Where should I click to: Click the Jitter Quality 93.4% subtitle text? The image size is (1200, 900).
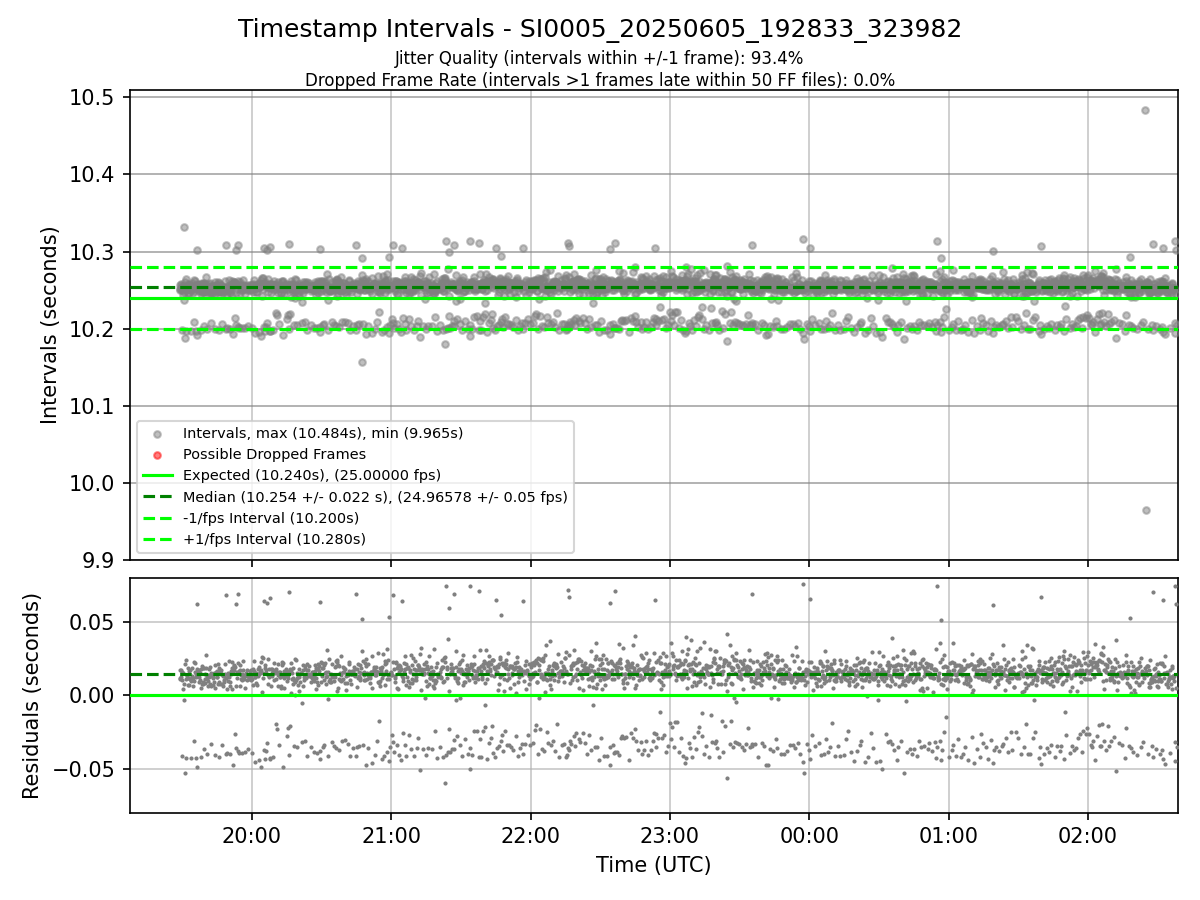(x=599, y=59)
